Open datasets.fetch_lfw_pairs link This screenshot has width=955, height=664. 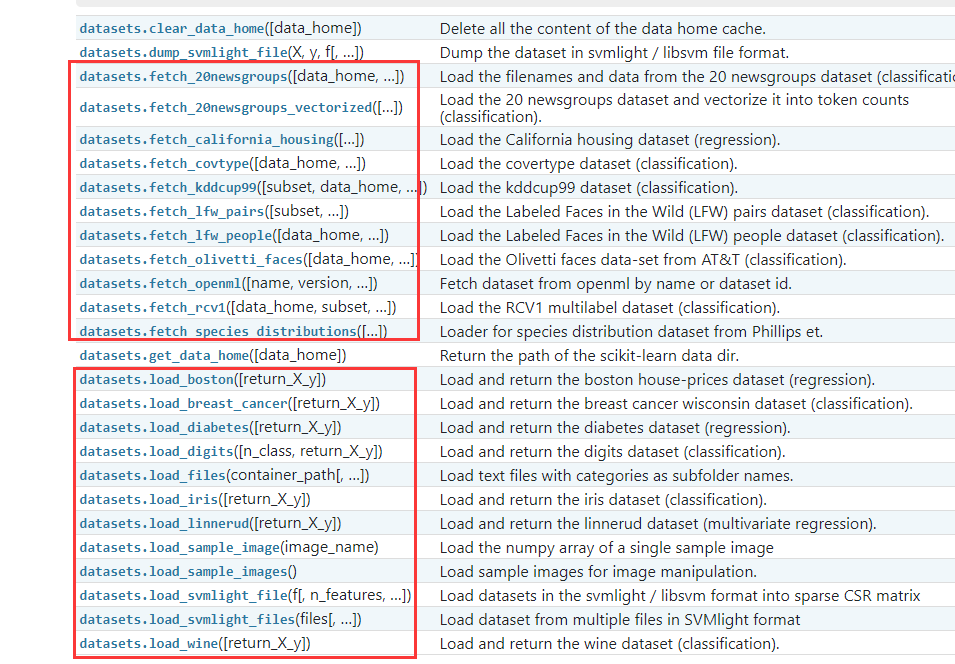(172, 211)
